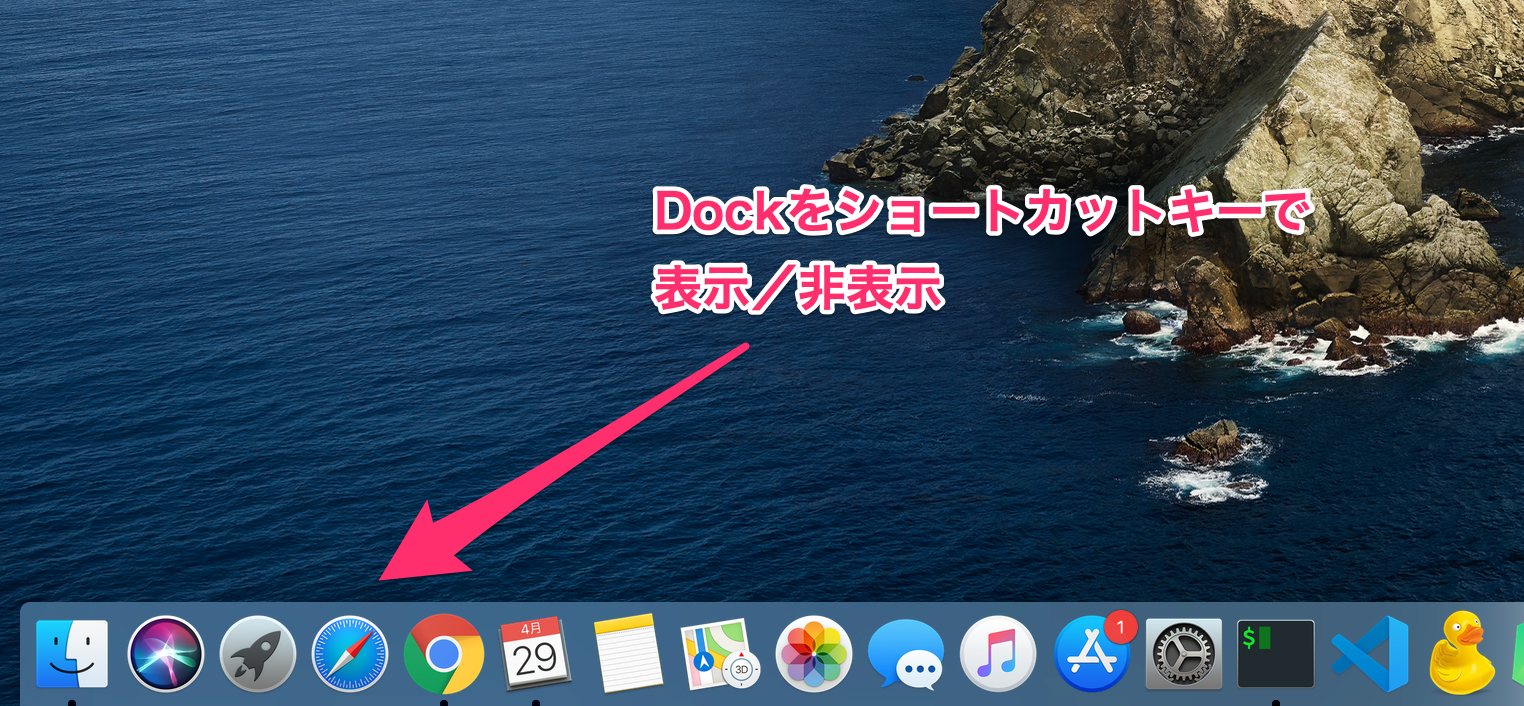Click the red notification badge showing 1

[x=1120, y=627]
